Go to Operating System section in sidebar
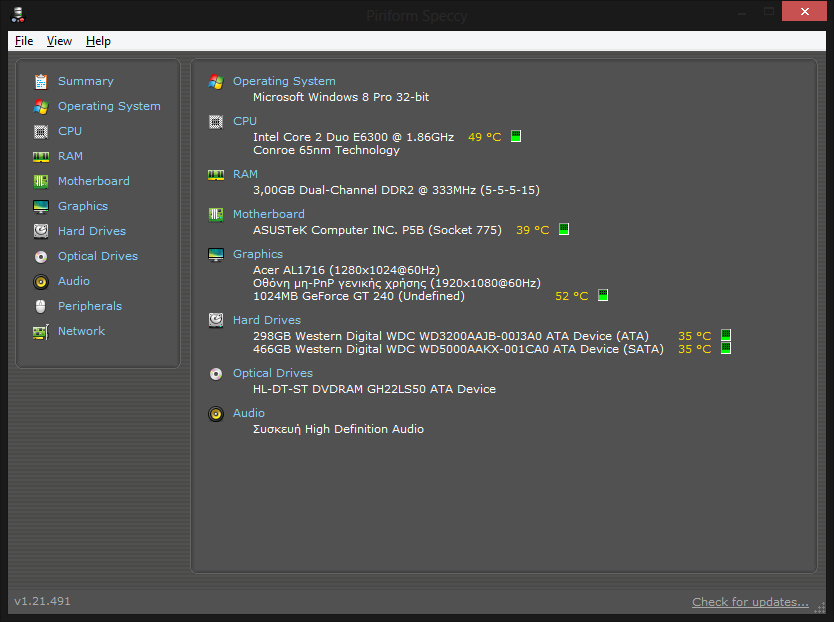Screen dimensions: 834x622 click(x=109, y=106)
